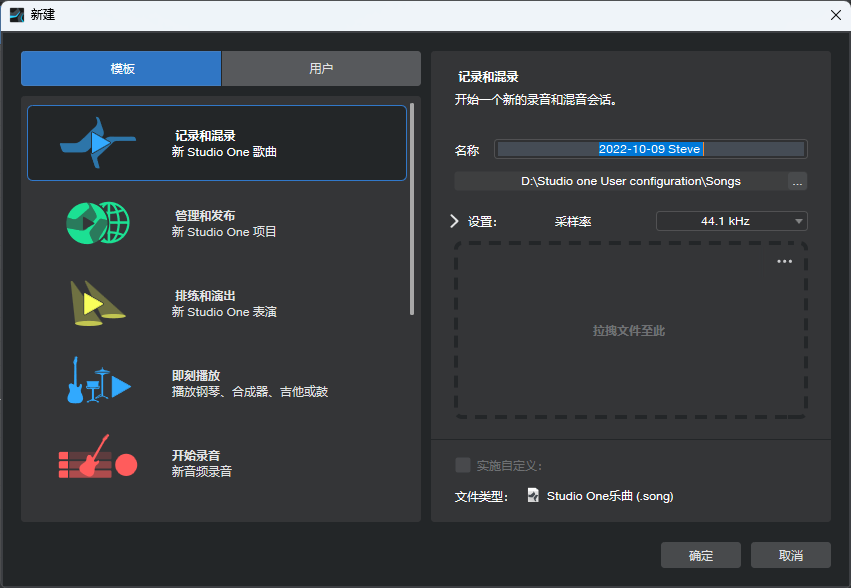Click the Studio One song file type icon
This screenshot has width=851, height=588.
pos(533,495)
